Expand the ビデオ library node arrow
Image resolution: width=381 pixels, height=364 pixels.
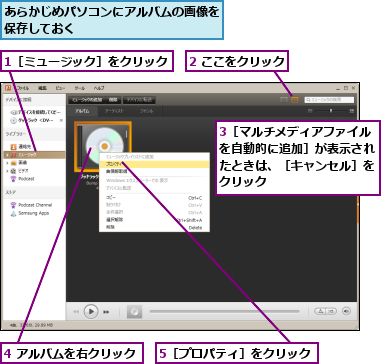7,171
